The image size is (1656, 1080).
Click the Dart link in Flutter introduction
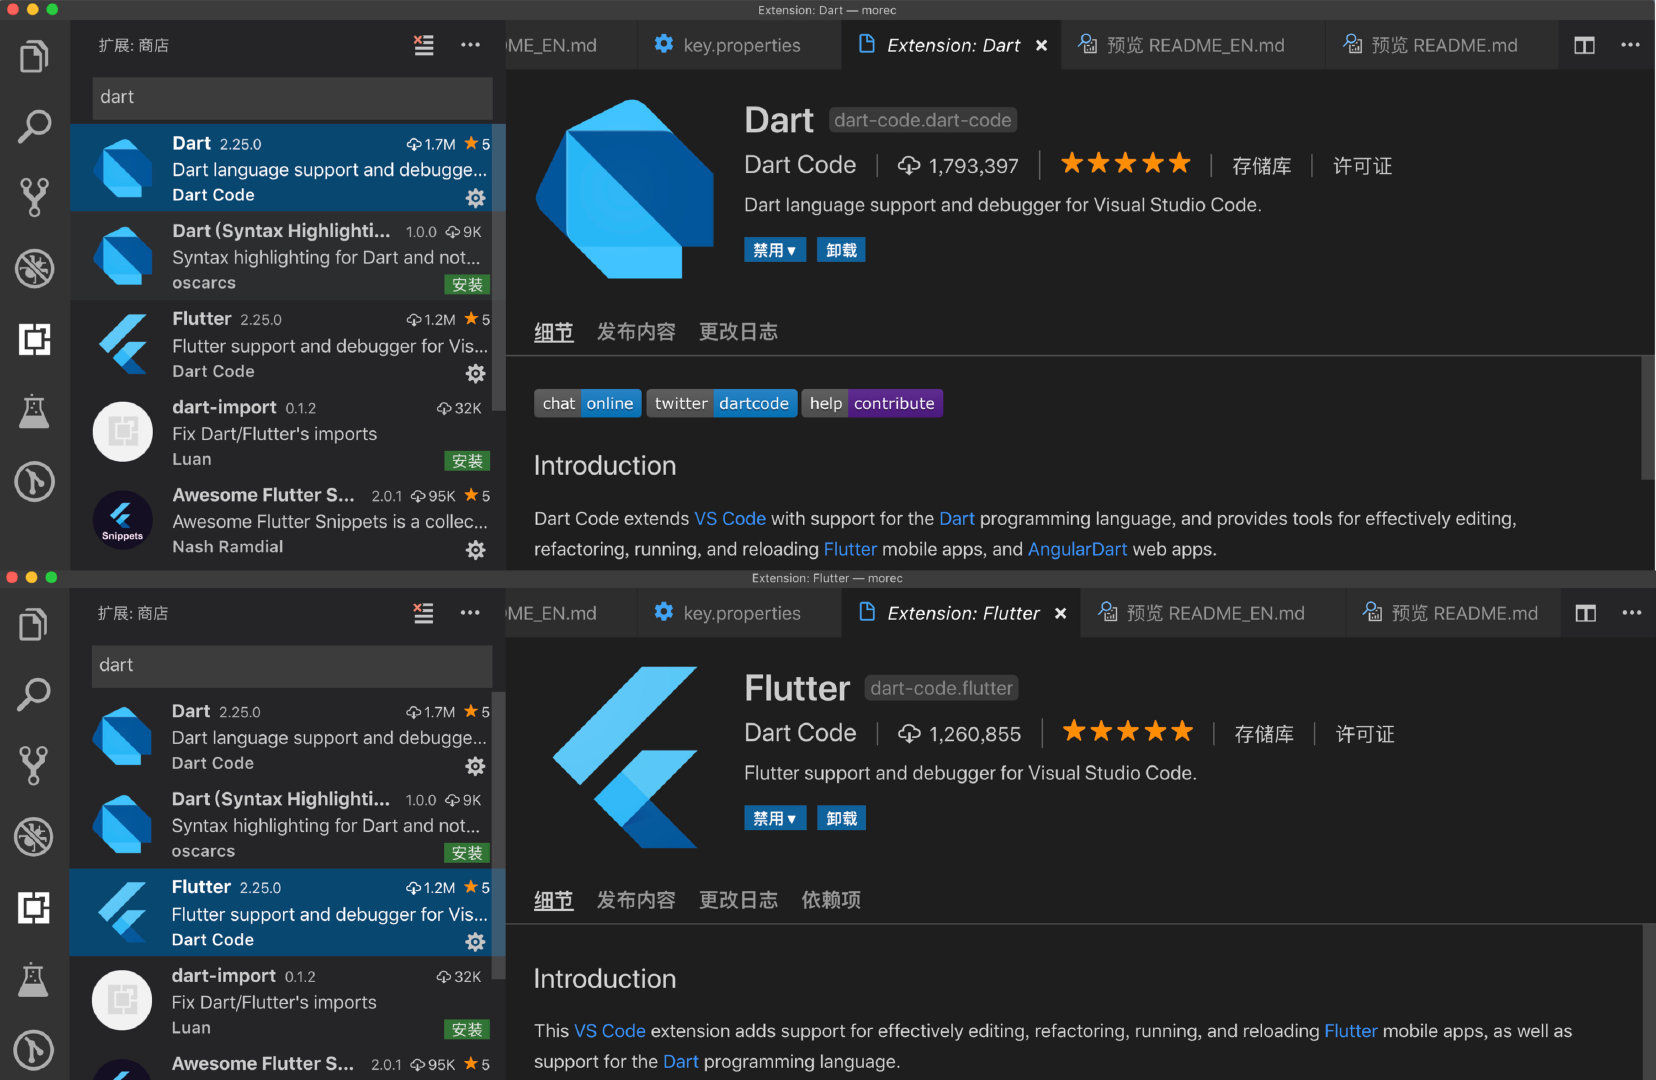(x=680, y=1061)
